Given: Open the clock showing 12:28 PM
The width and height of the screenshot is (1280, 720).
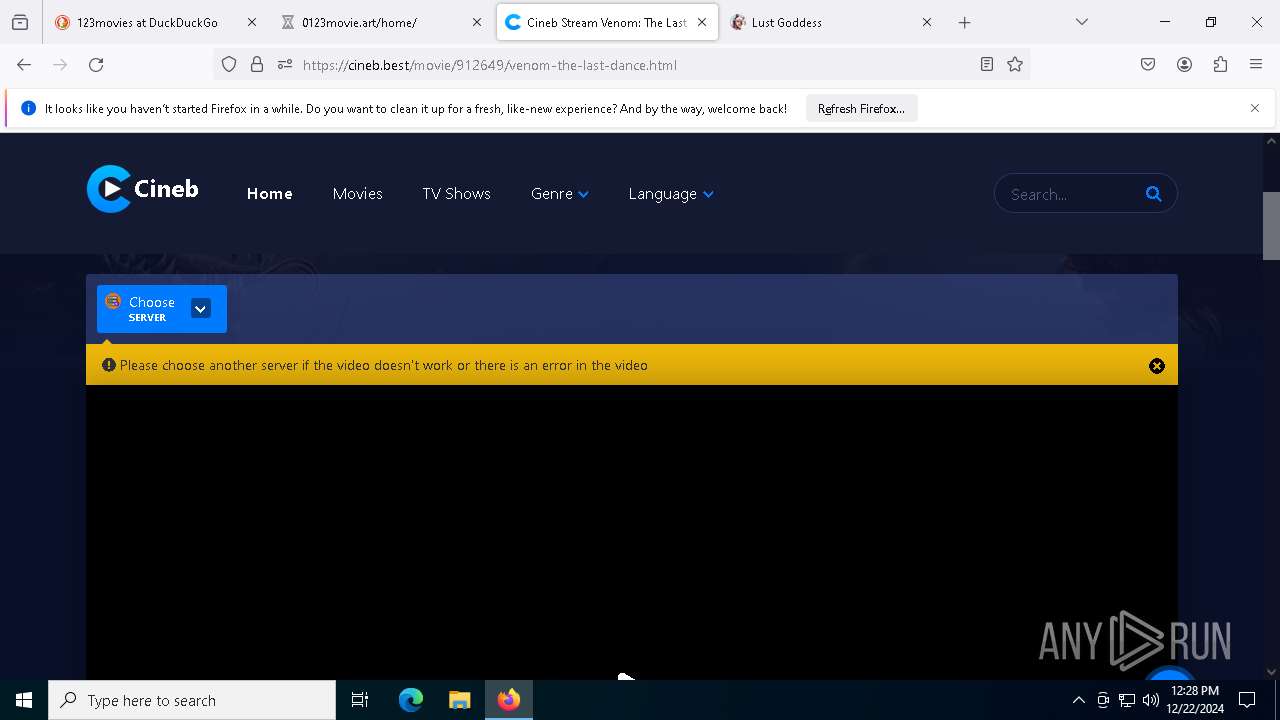Looking at the screenshot, I should click(1195, 700).
